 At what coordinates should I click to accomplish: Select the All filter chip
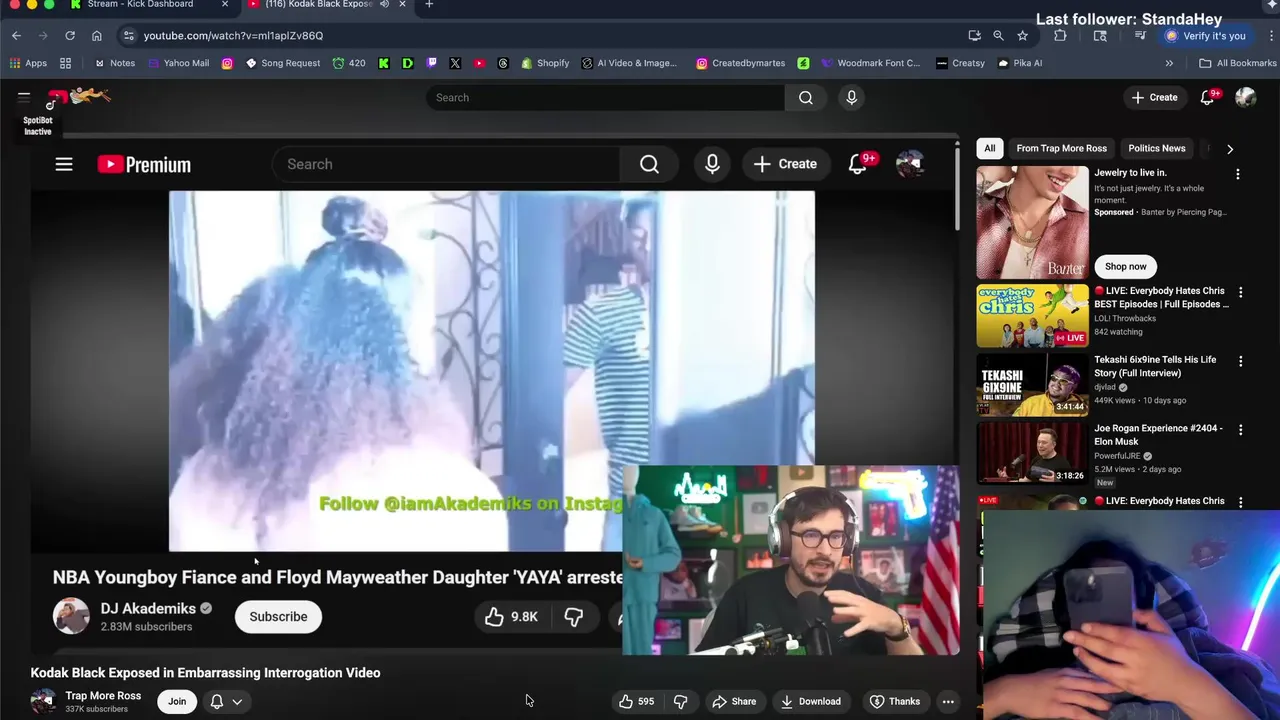[x=989, y=148]
